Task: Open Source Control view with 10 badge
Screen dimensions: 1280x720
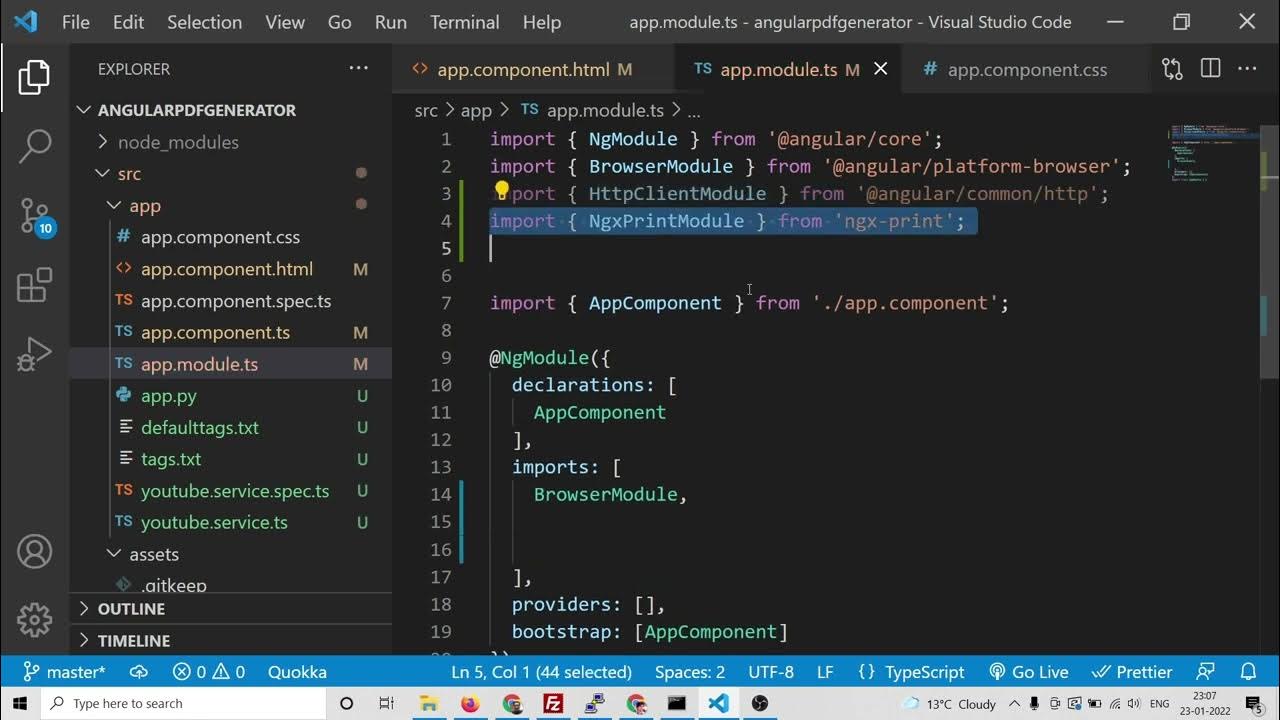Action: [x=34, y=216]
